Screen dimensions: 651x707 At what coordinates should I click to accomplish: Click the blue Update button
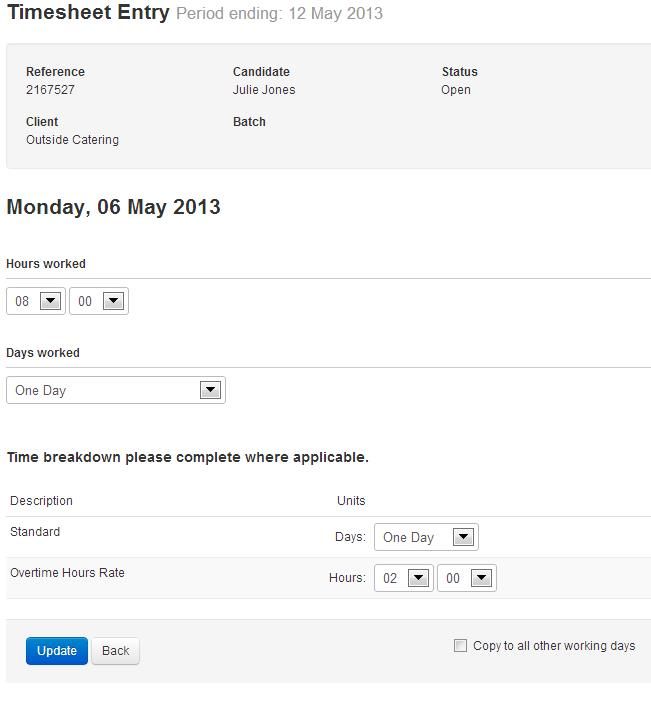(57, 651)
